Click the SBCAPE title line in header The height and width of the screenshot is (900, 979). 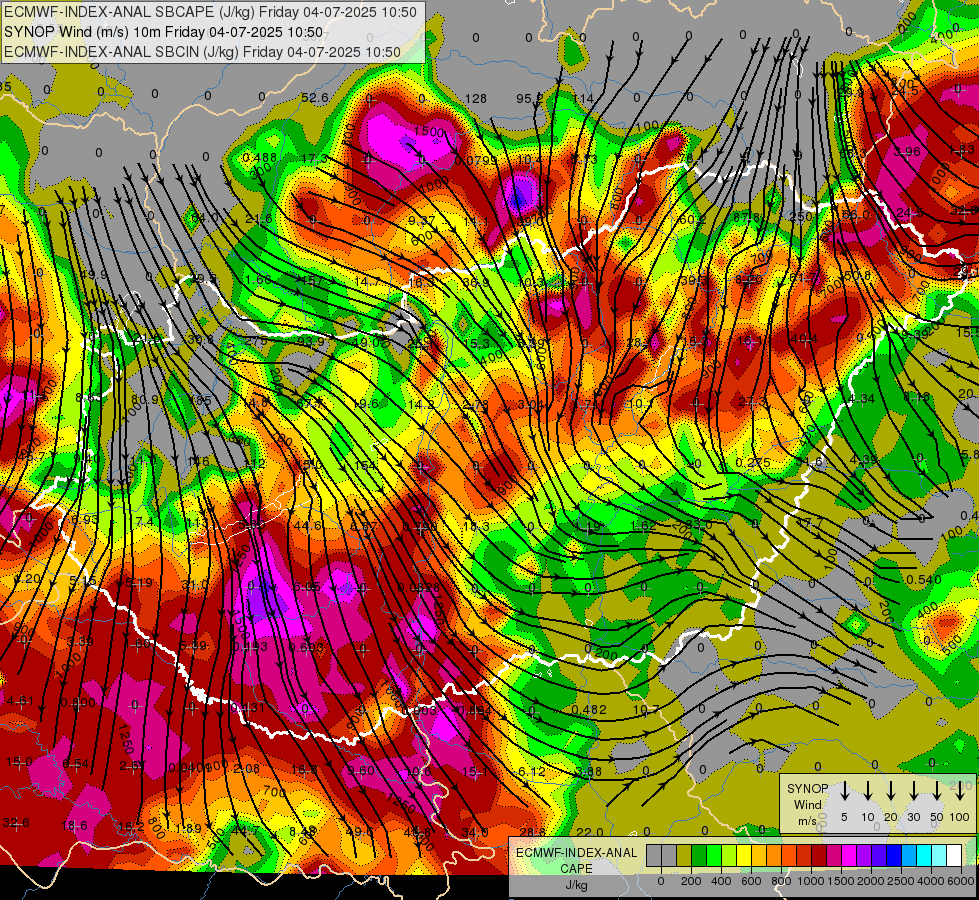[x=210, y=12]
